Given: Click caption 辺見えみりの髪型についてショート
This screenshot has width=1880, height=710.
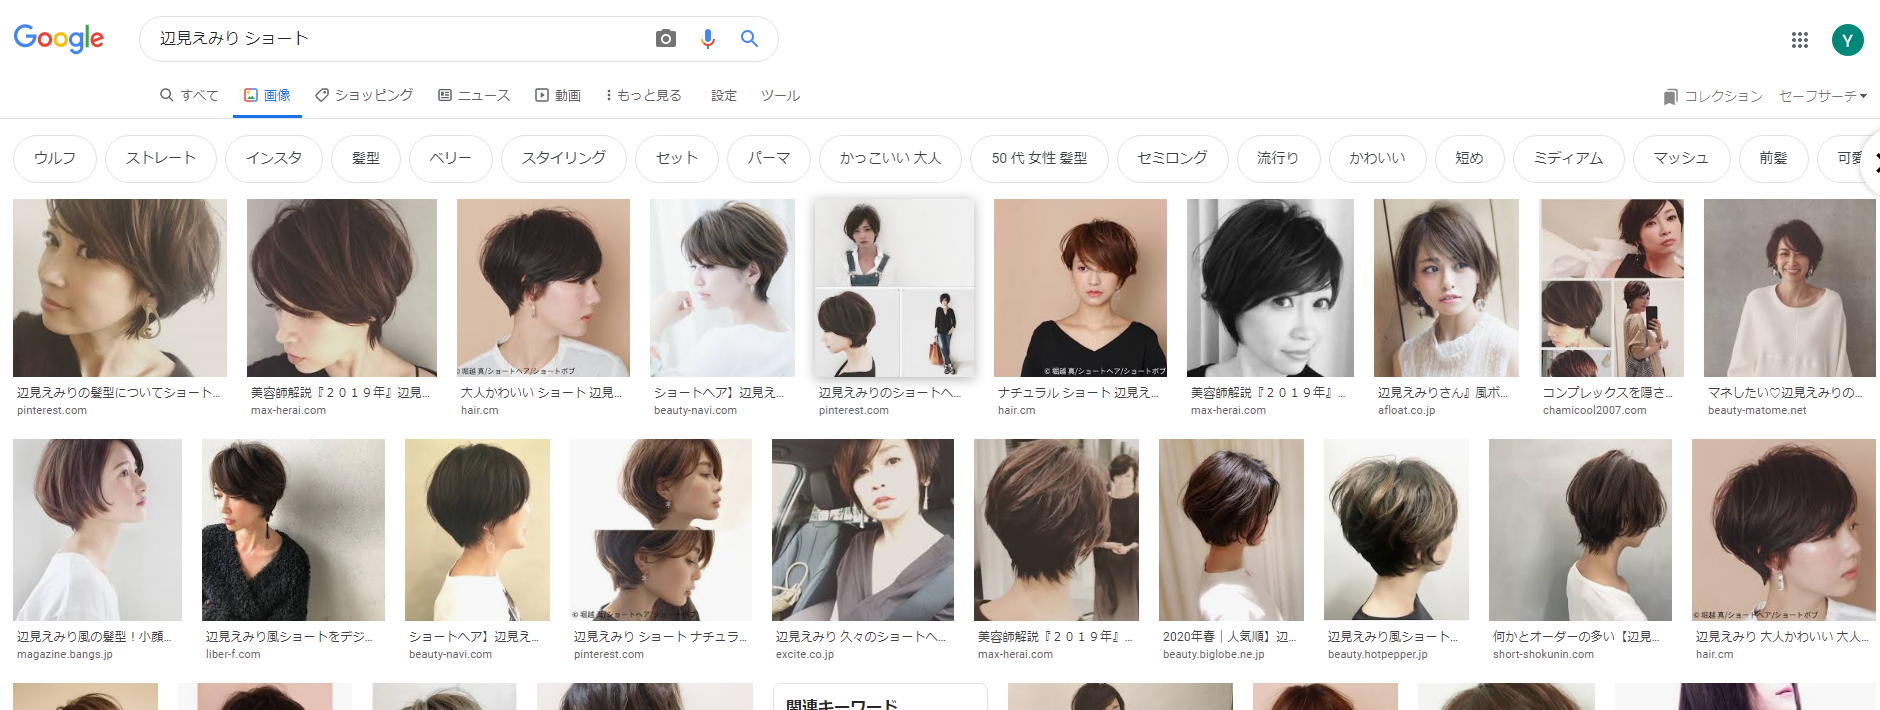Looking at the screenshot, I should coord(119,393).
